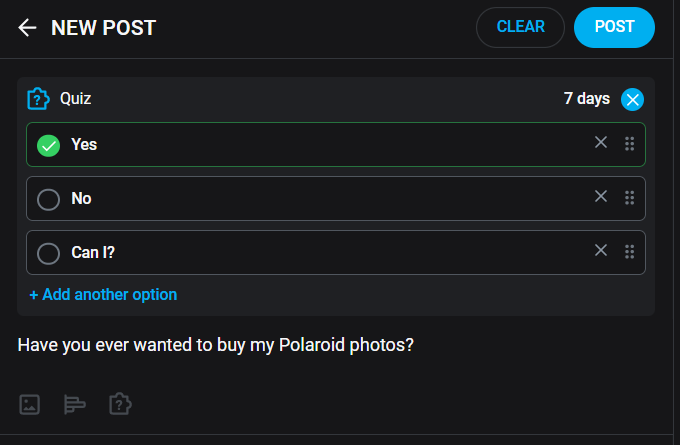The width and height of the screenshot is (680, 445).
Task: Add a poll using the bar chart icon
Action: 75,404
